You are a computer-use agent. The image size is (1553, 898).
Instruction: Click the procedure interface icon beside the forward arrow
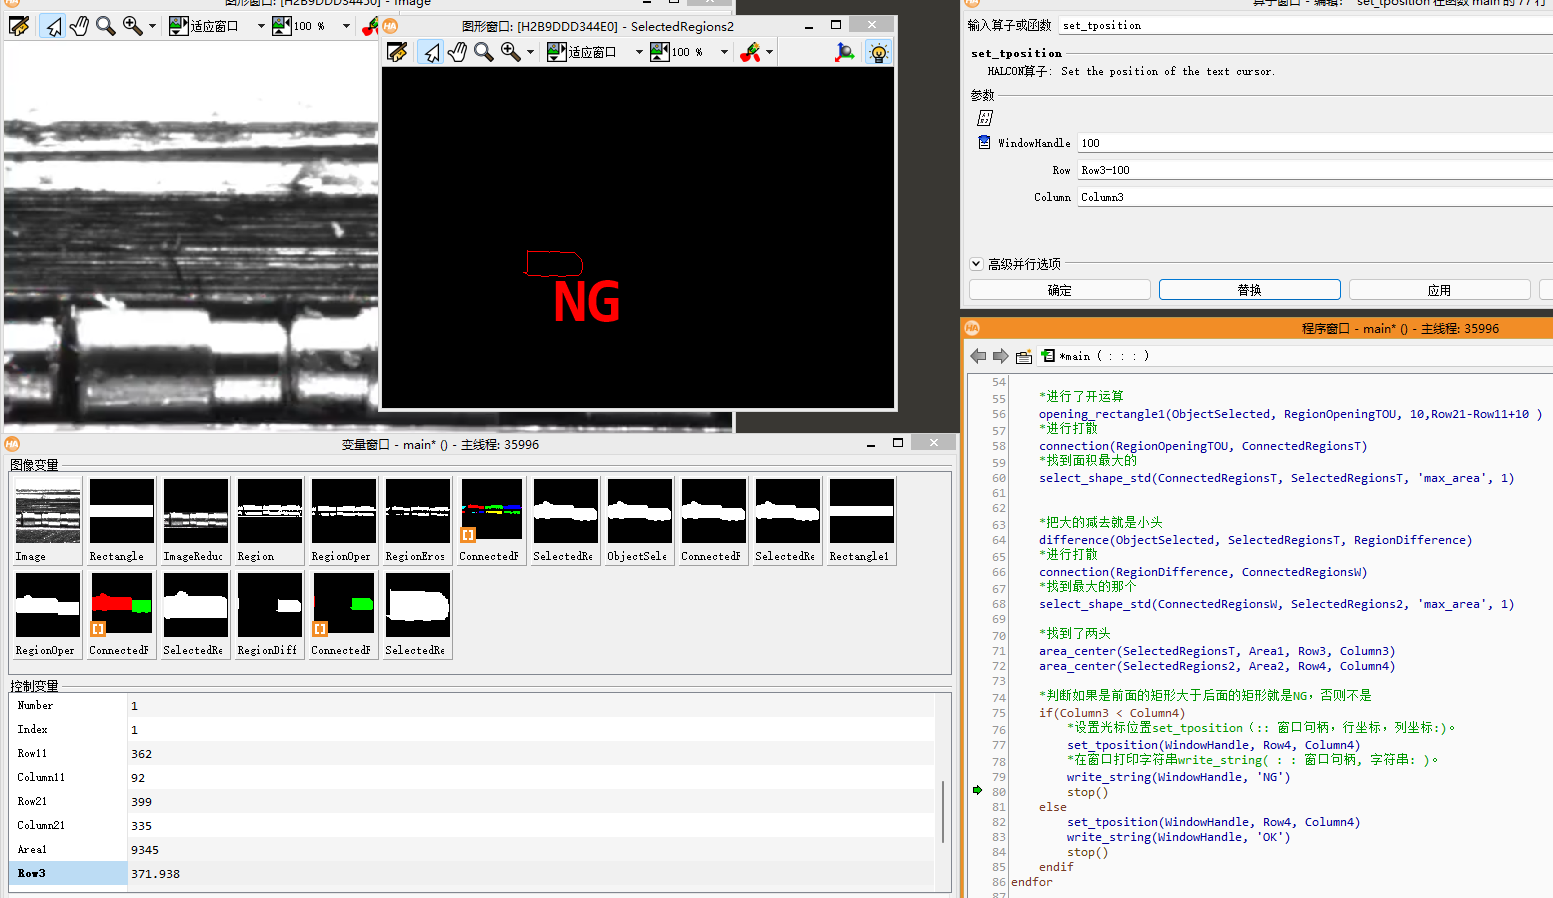tap(1023, 357)
